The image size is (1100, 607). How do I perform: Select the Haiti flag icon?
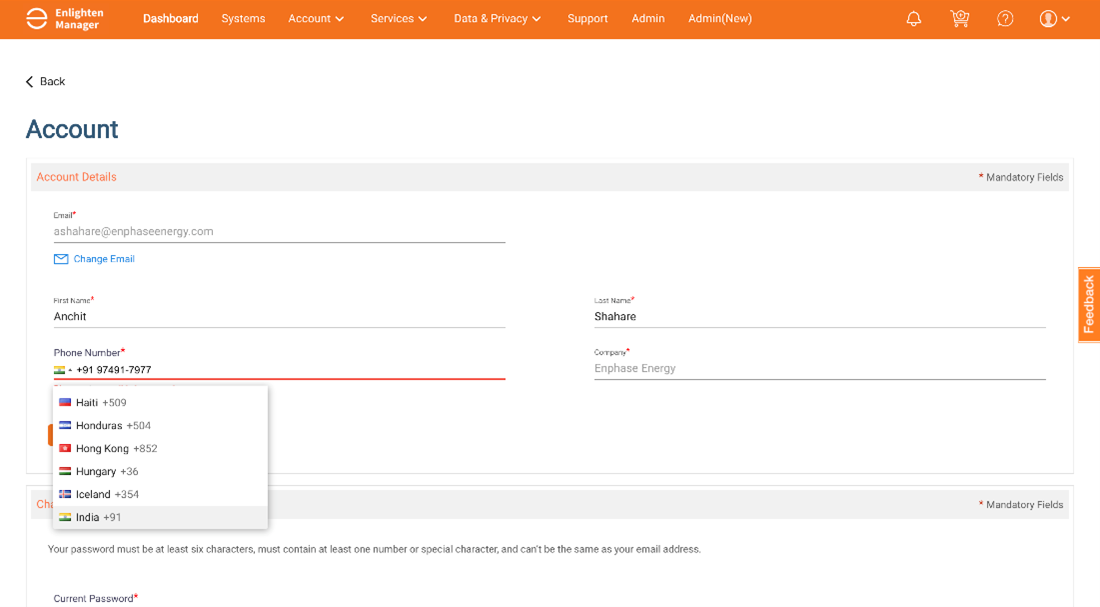tap(65, 402)
